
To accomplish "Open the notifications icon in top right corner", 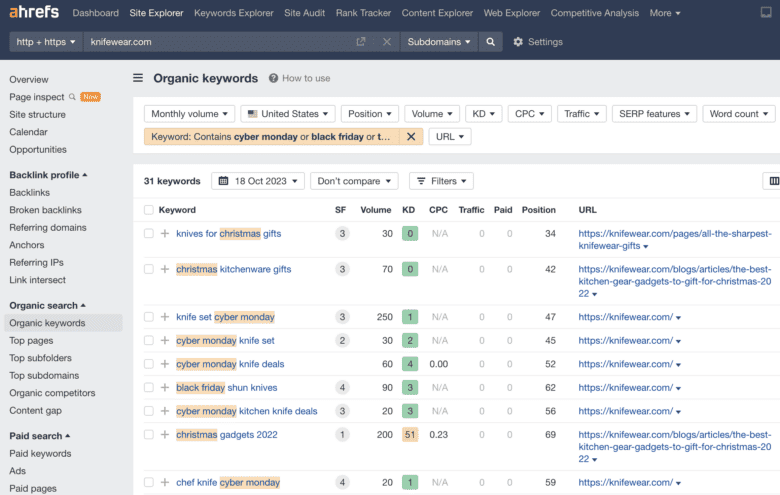I will tap(766, 12).
